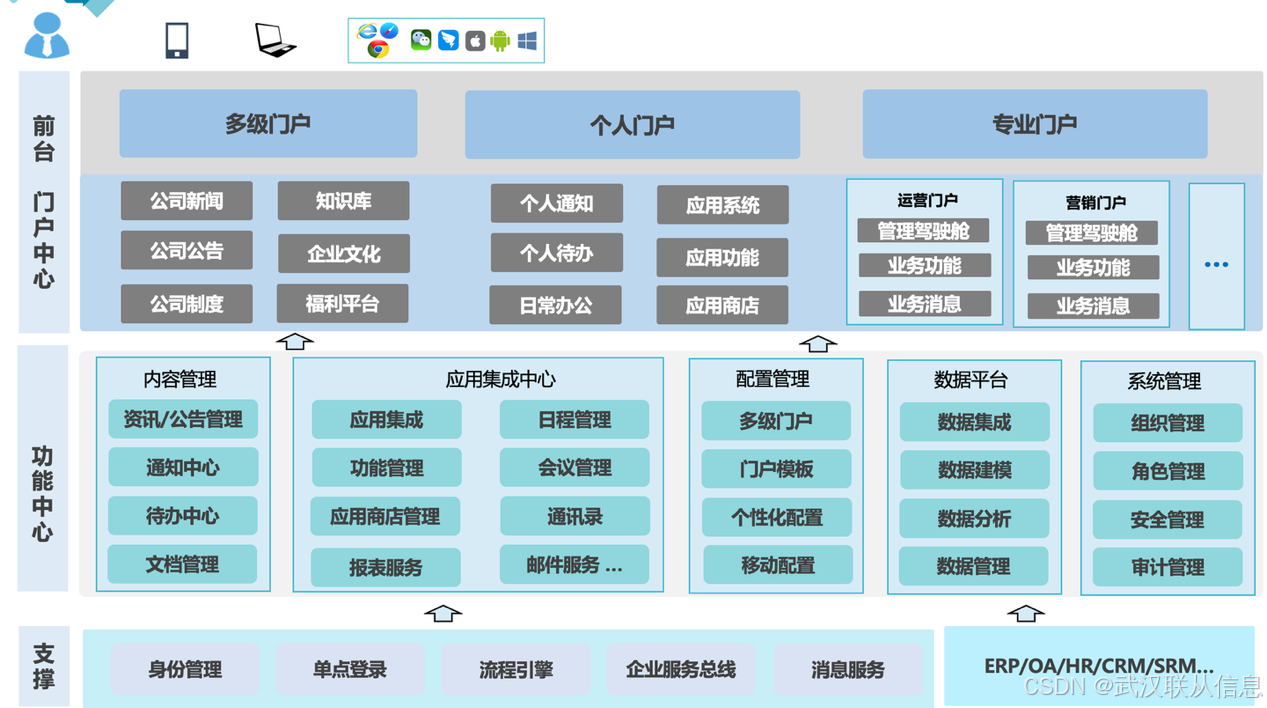Viewport: 1267px width, 708px height.
Task: Choose 邮件服务 block
Action: [x=574, y=565]
